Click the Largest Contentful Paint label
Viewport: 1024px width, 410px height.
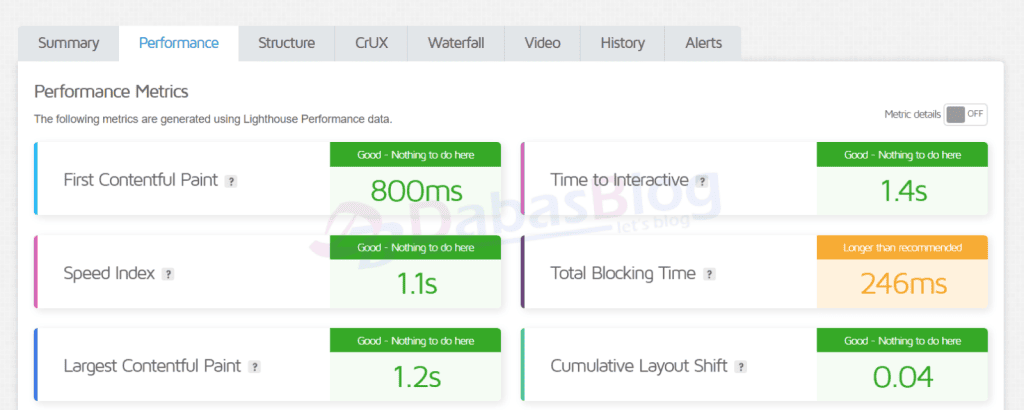click(x=152, y=366)
